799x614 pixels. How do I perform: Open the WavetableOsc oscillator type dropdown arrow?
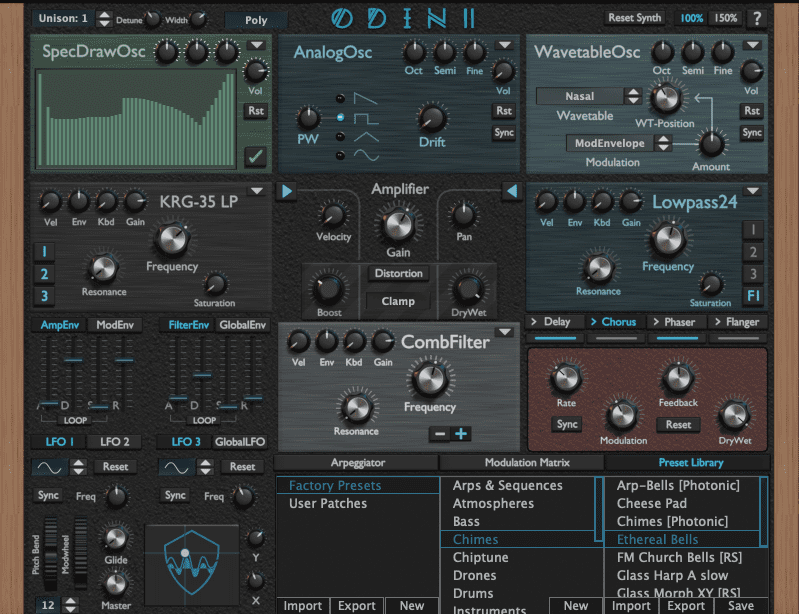click(752, 46)
